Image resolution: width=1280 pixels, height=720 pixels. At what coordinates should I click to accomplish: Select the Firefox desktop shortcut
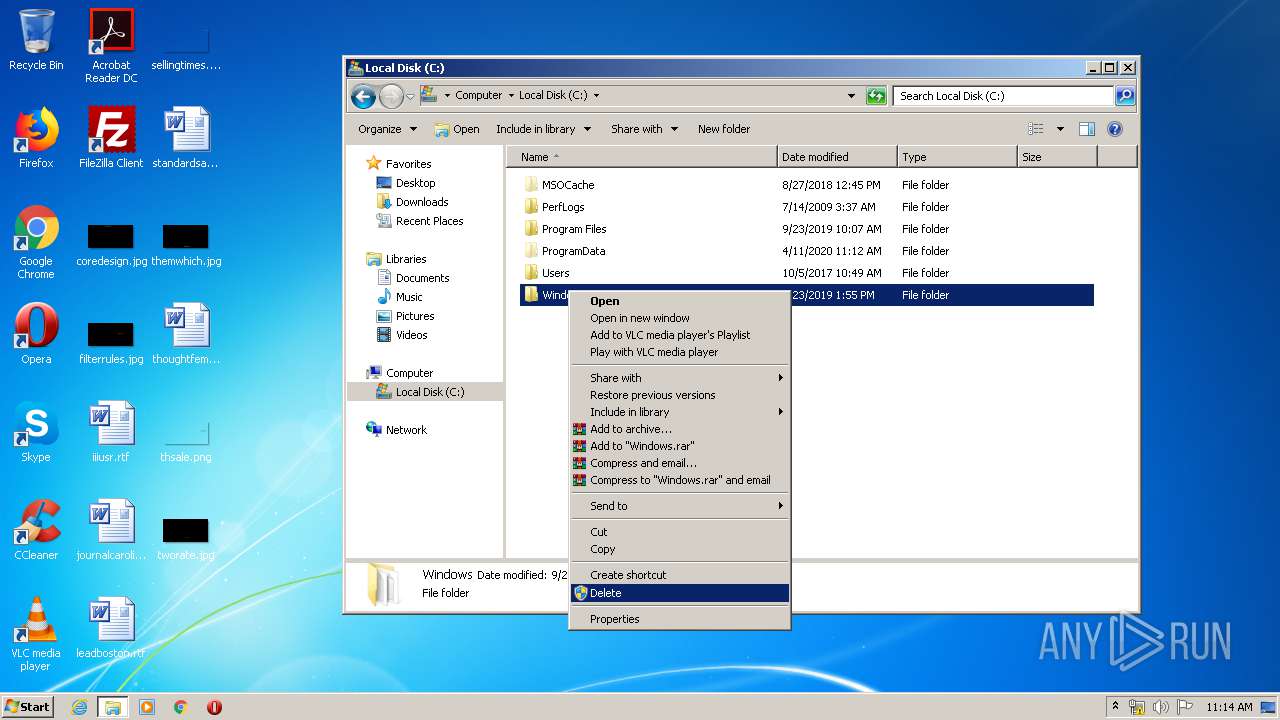(x=36, y=138)
